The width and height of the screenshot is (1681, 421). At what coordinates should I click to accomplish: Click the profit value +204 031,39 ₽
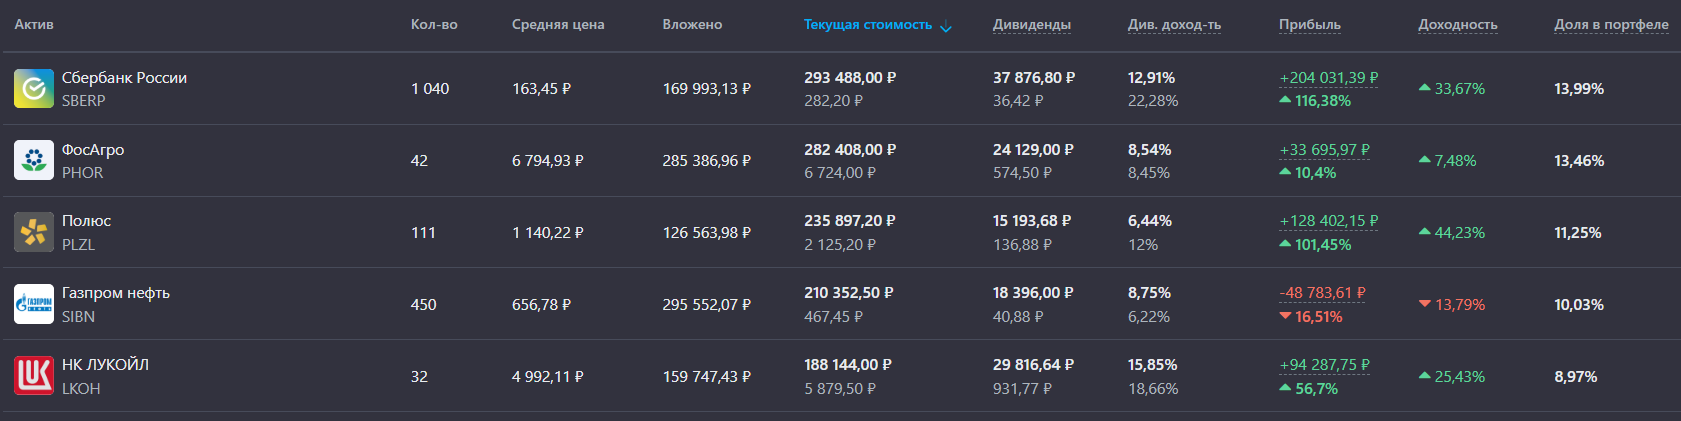pos(1328,78)
